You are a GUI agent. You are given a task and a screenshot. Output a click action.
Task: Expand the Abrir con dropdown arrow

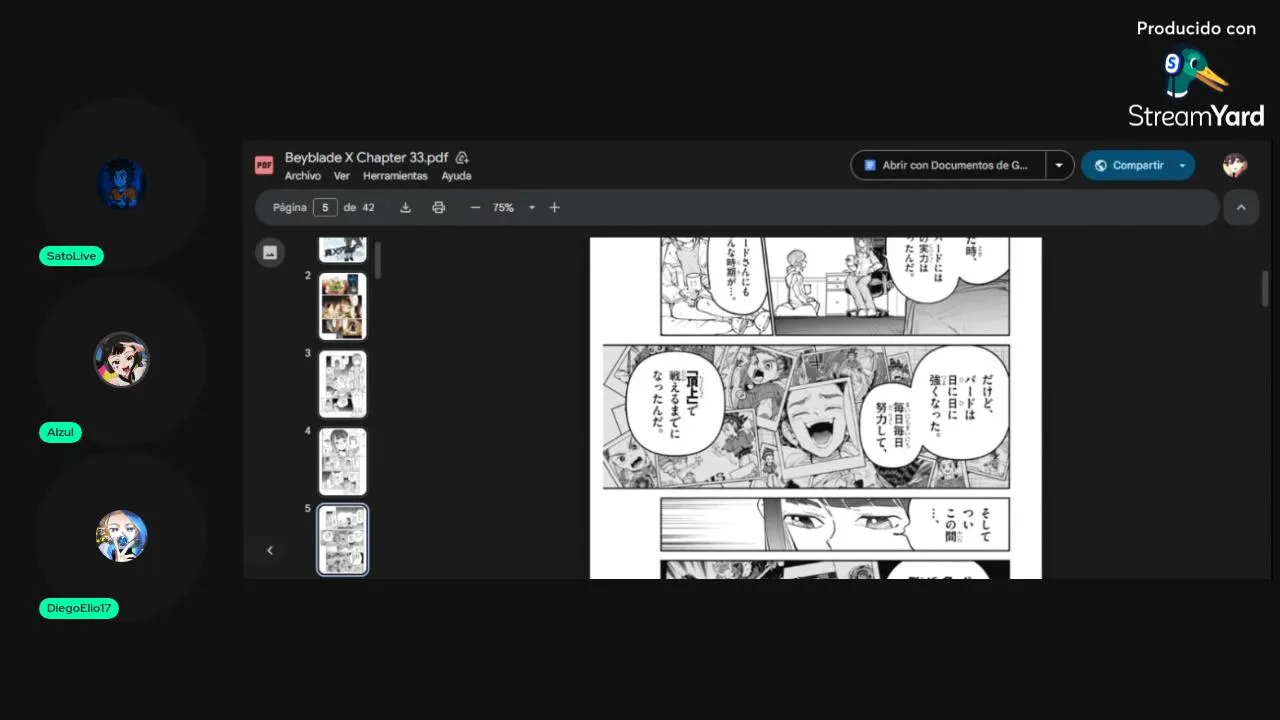pos(1059,165)
